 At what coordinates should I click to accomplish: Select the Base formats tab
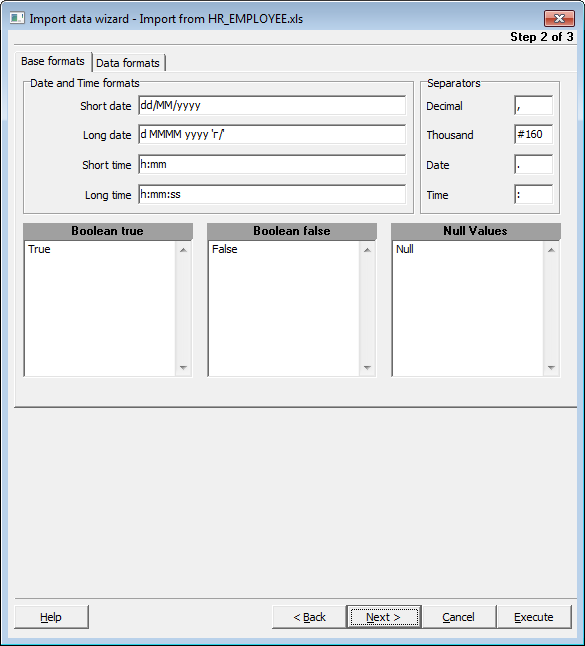pos(53,61)
